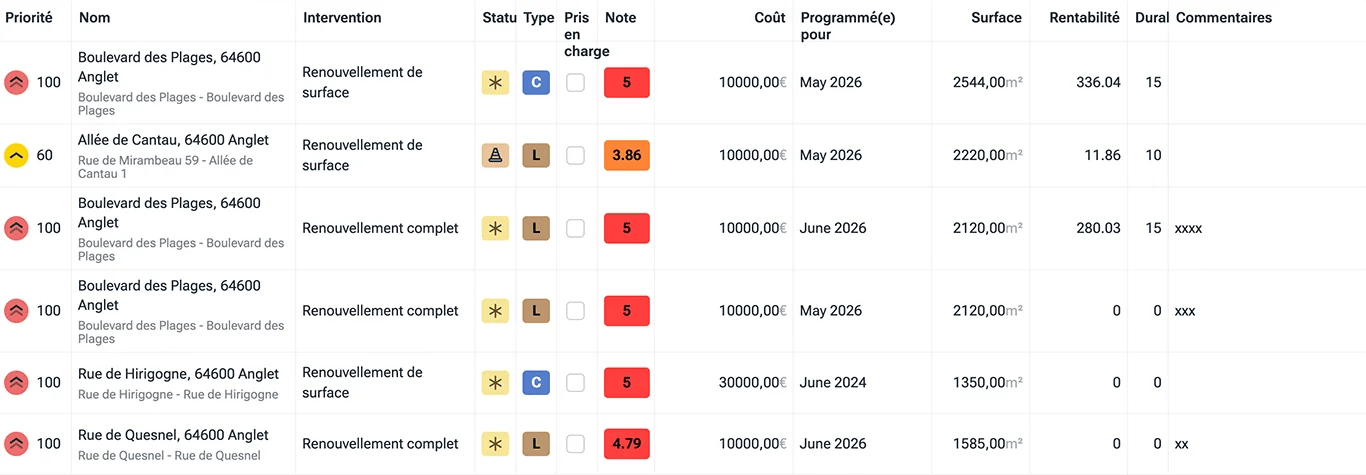Screen dimensions: 1366x475
Task: Sort by the Priorité column header
Action: [29, 17]
